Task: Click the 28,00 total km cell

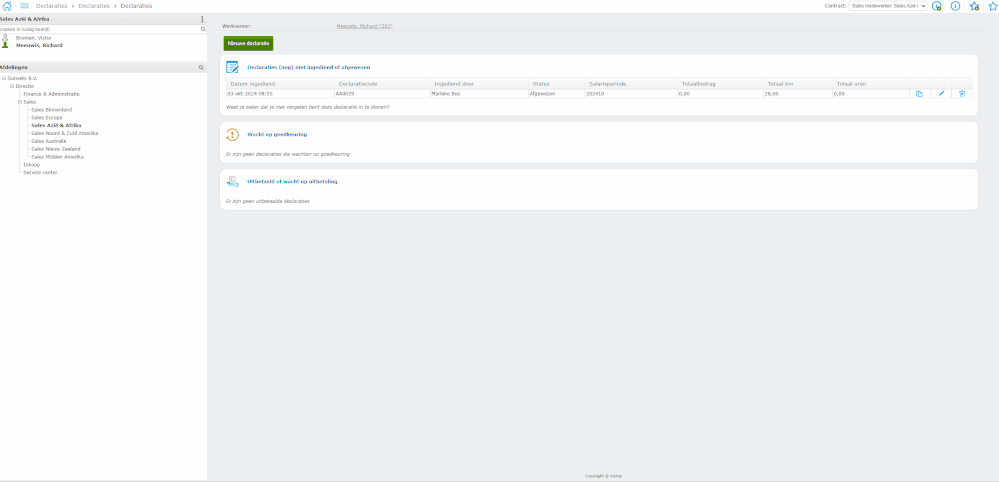Action: point(797,94)
